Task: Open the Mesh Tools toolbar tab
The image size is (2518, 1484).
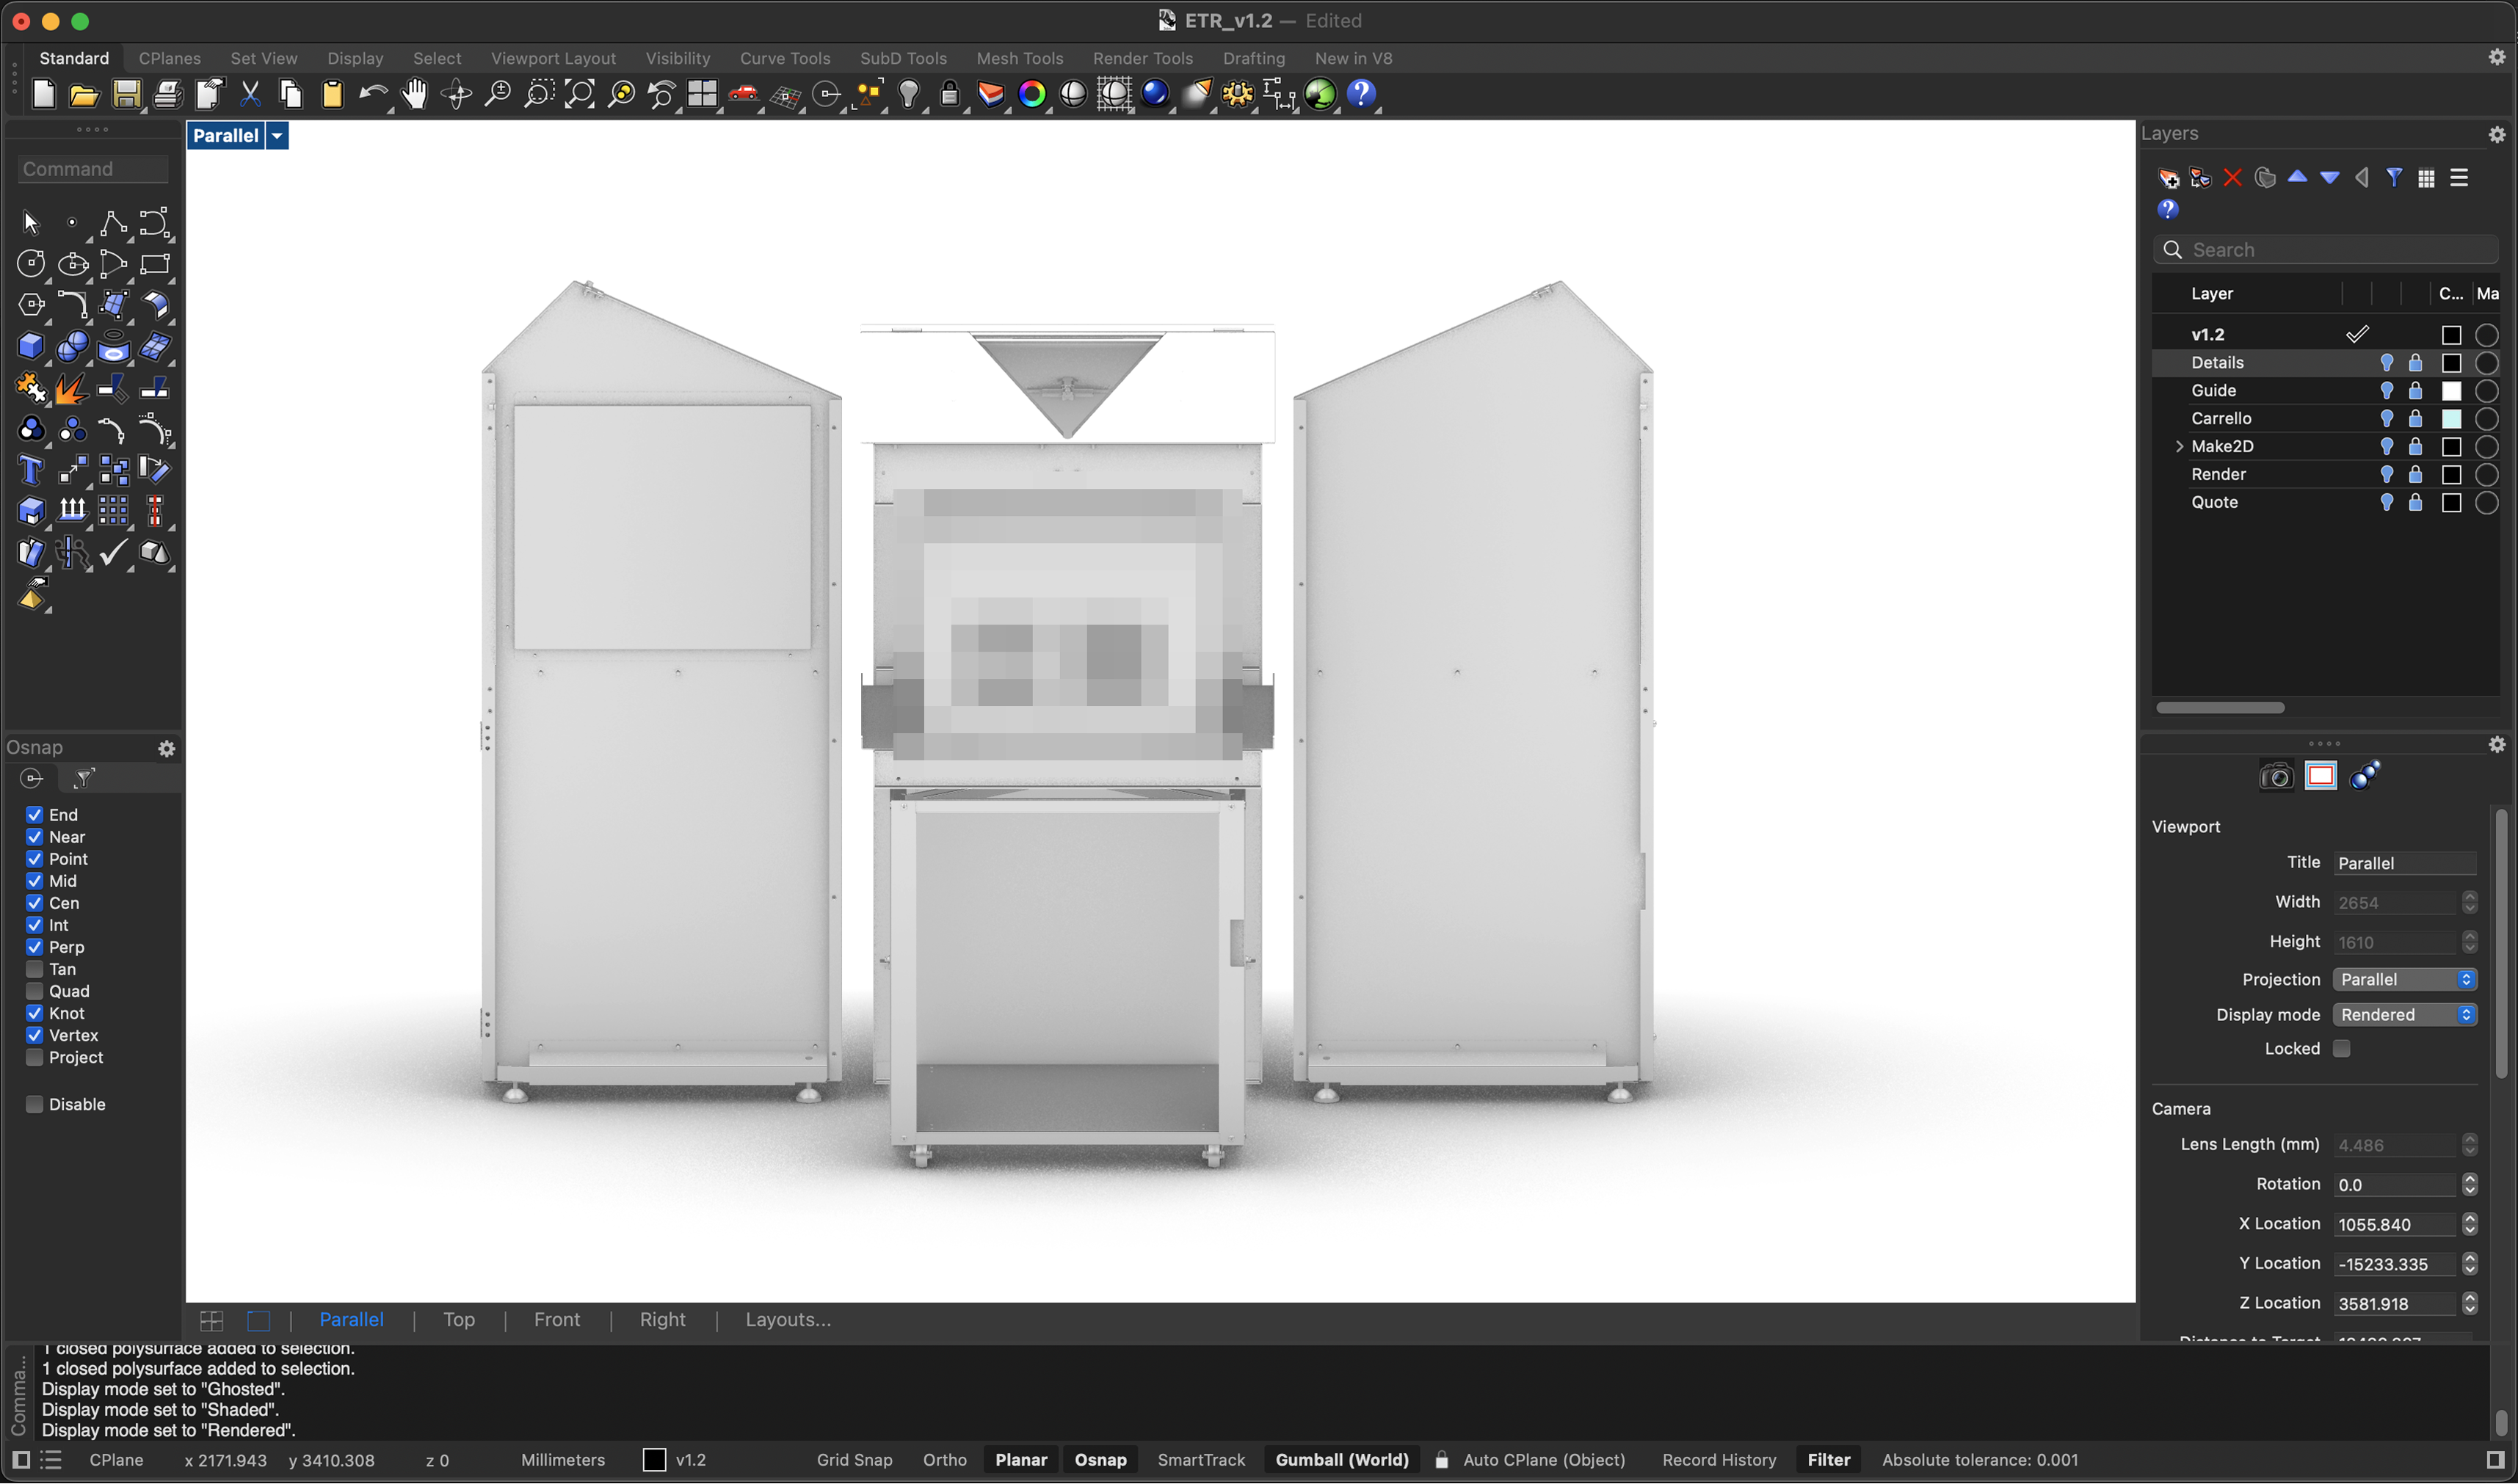Action: point(1019,58)
